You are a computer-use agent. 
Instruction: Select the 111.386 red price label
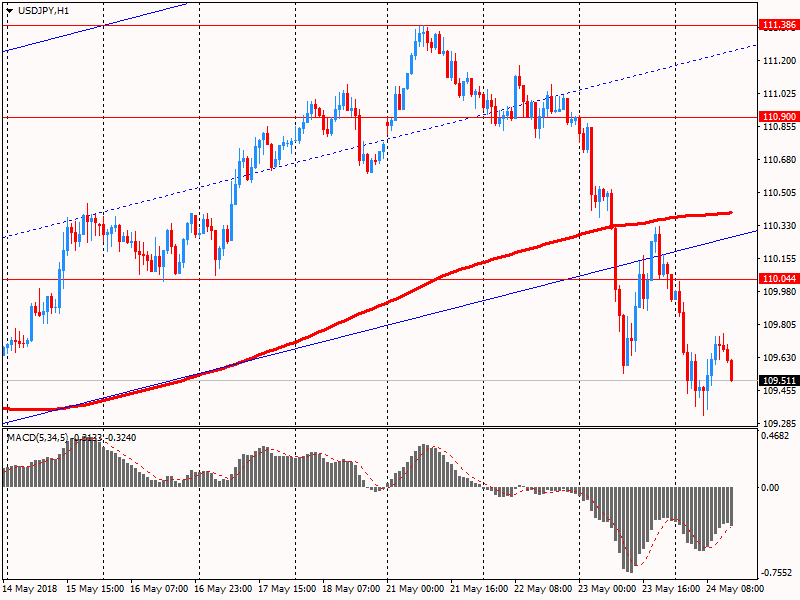(x=779, y=25)
